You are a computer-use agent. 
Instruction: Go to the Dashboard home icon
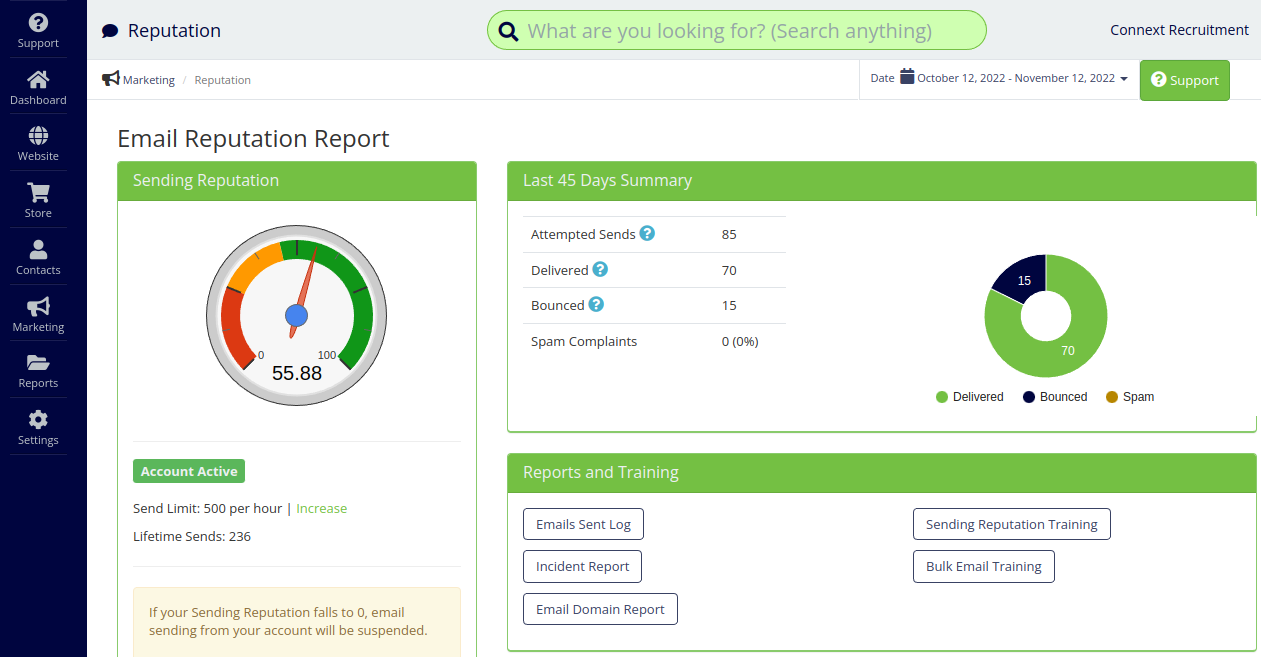point(38,79)
